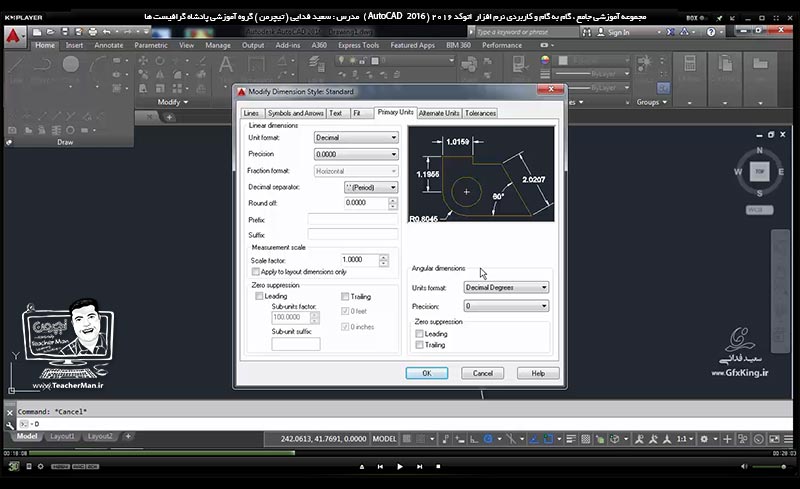Click the large Text A tool in ribbon
Screen dimensions: 800x489
pyautogui.click(x=226, y=65)
